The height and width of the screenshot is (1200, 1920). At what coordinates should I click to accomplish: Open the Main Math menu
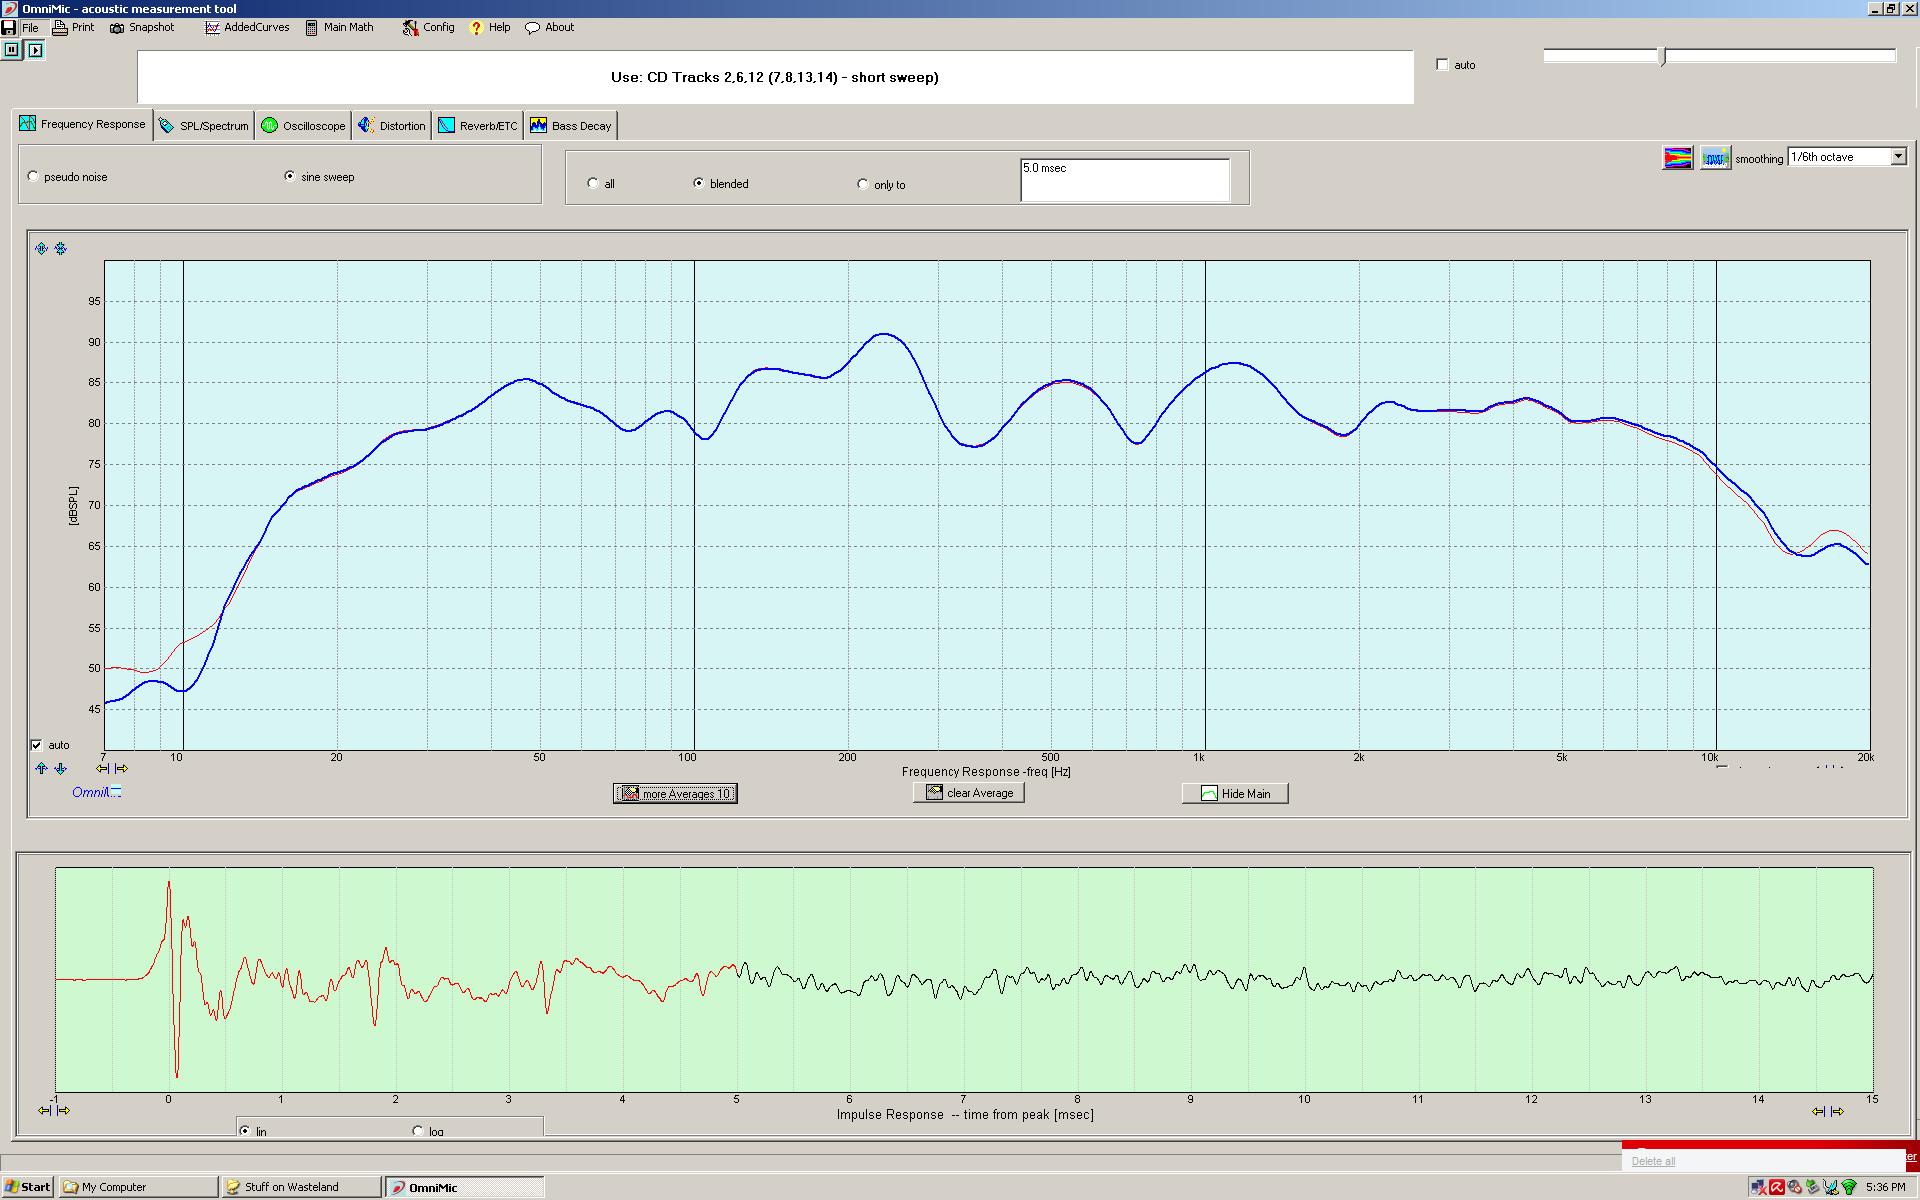click(340, 28)
